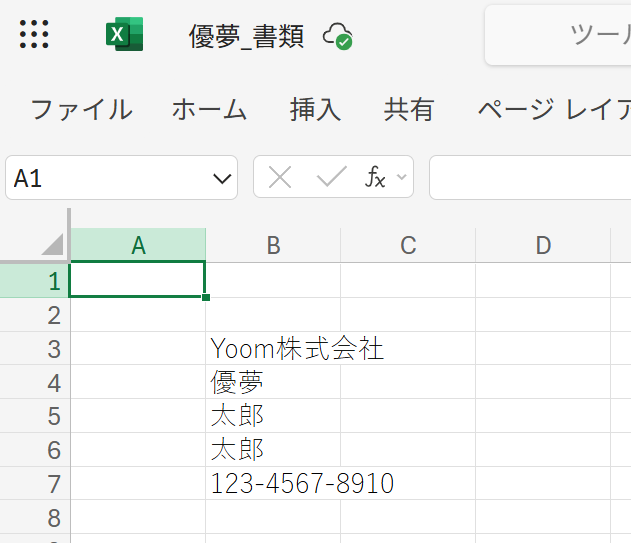The image size is (631, 543).
Task: Switch to the ホーム tab
Action: (x=209, y=109)
